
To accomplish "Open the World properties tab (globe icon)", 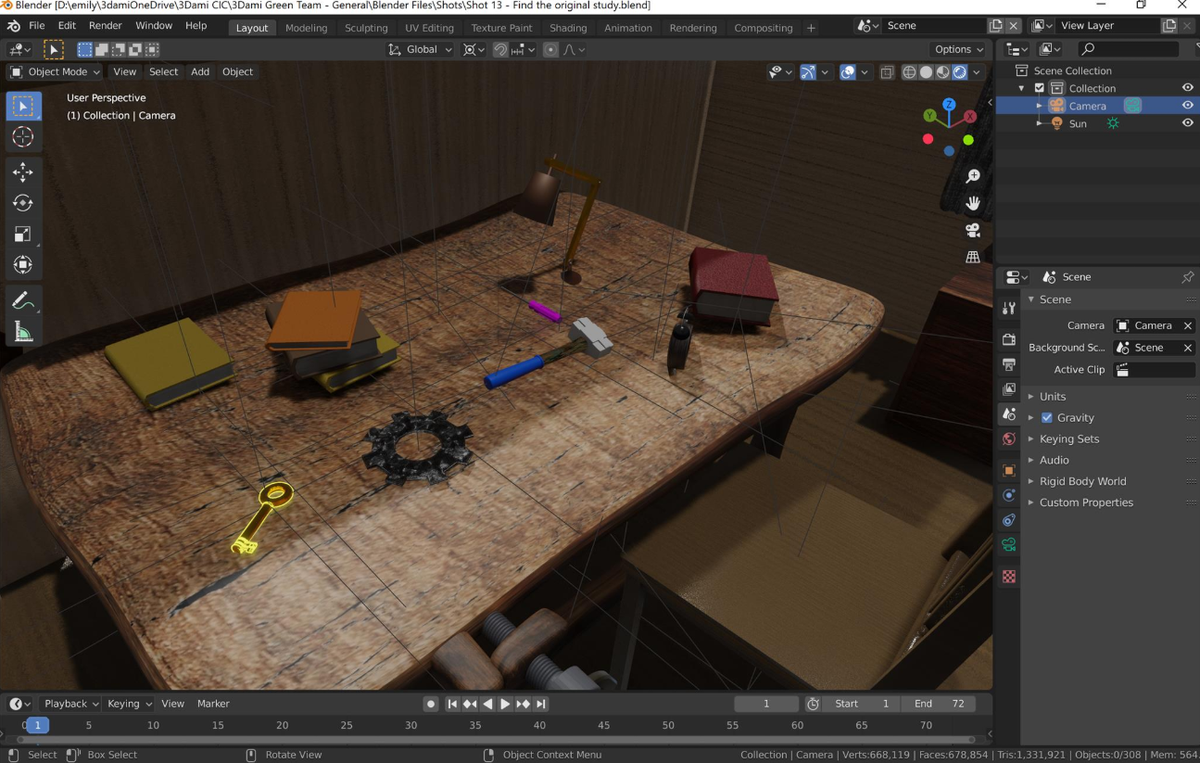I will click(1009, 439).
